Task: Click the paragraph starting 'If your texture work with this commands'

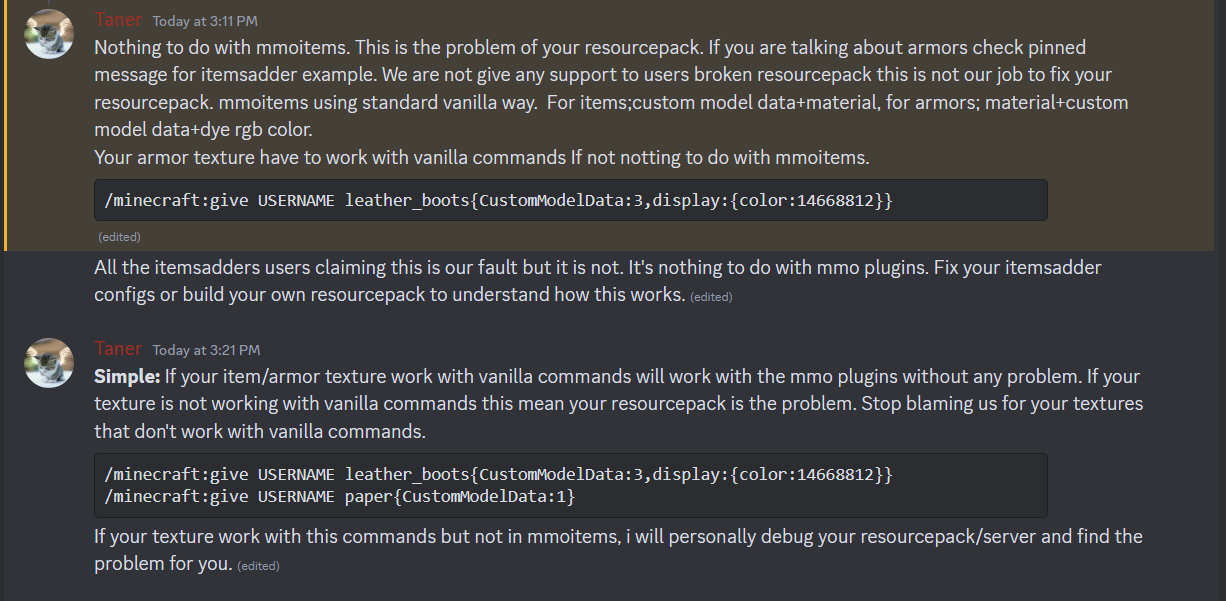Action: (618, 550)
